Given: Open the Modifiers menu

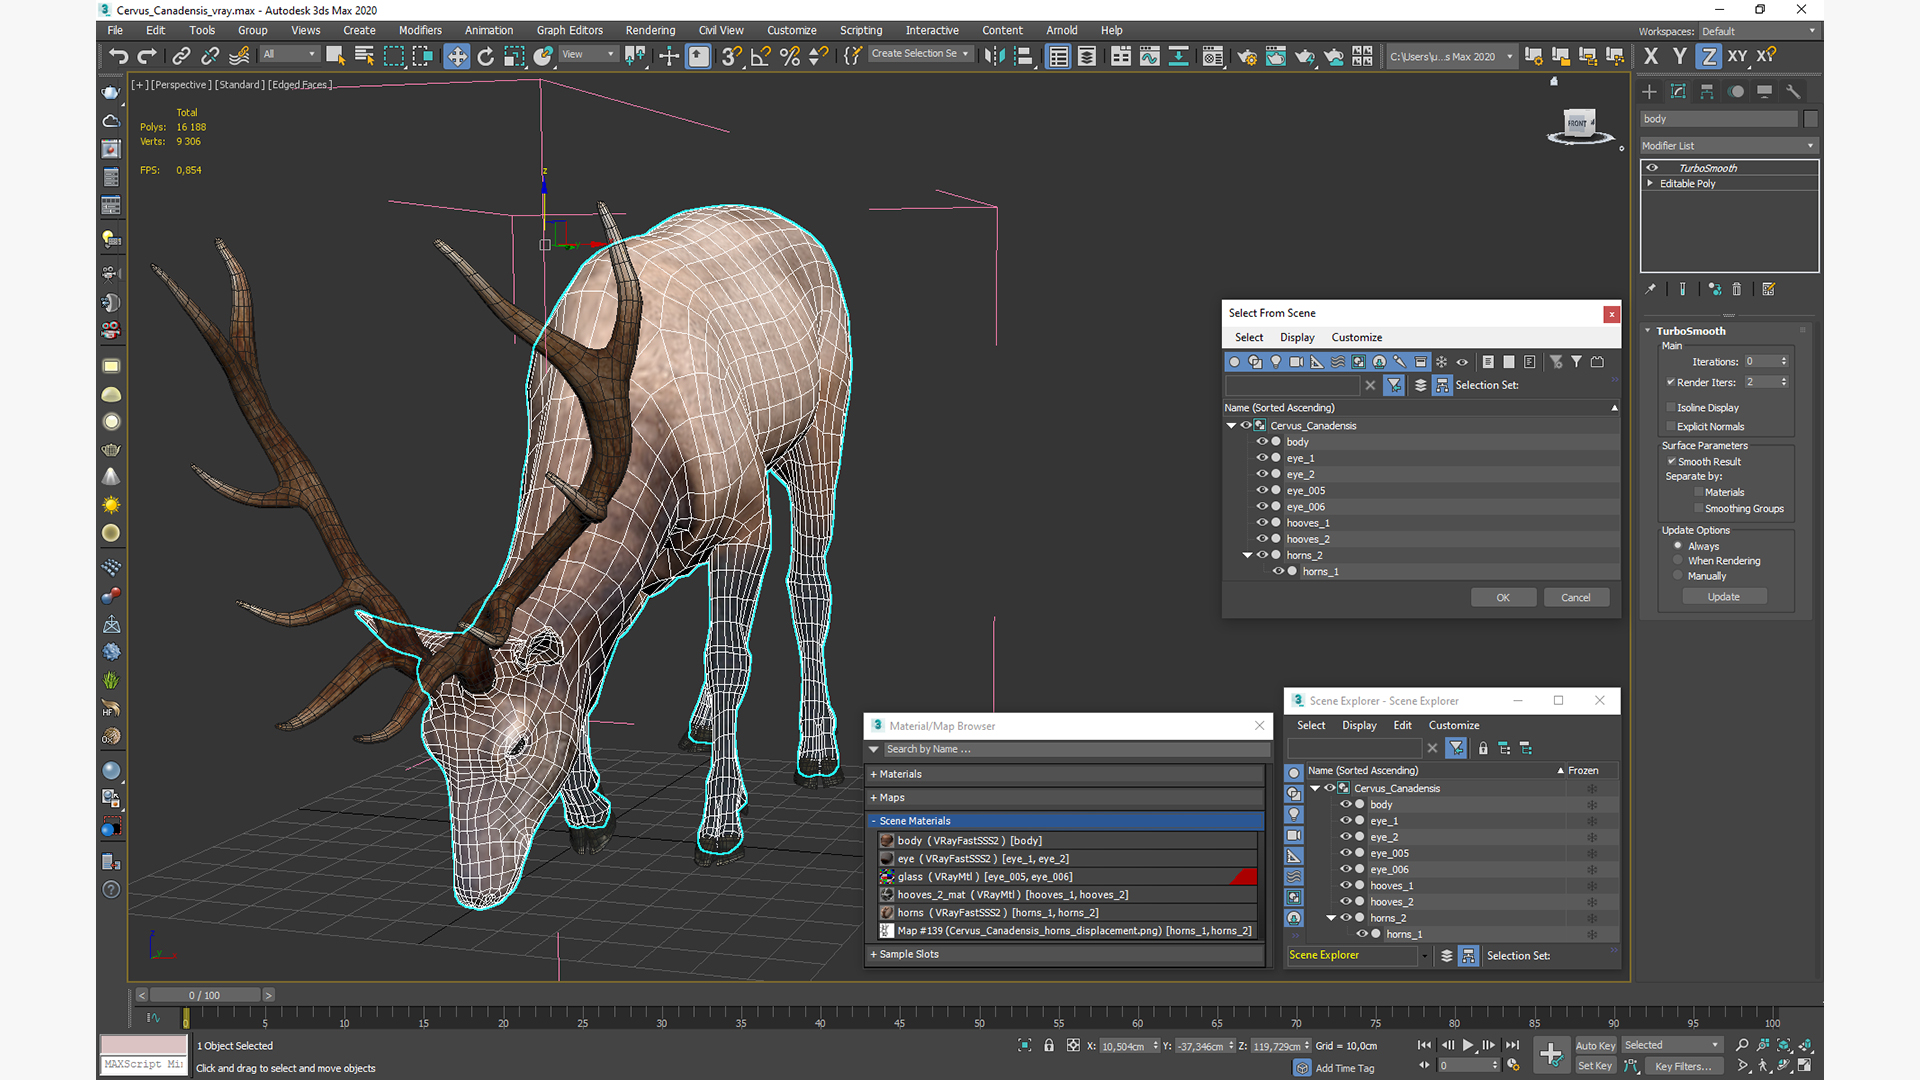Looking at the screenshot, I should (420, 31).
